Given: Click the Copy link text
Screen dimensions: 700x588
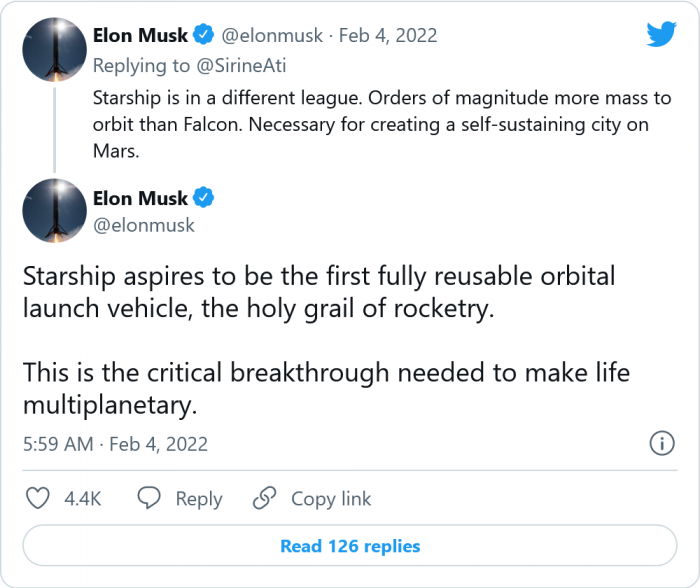Looking at the screenshot, I should [331, 498].
